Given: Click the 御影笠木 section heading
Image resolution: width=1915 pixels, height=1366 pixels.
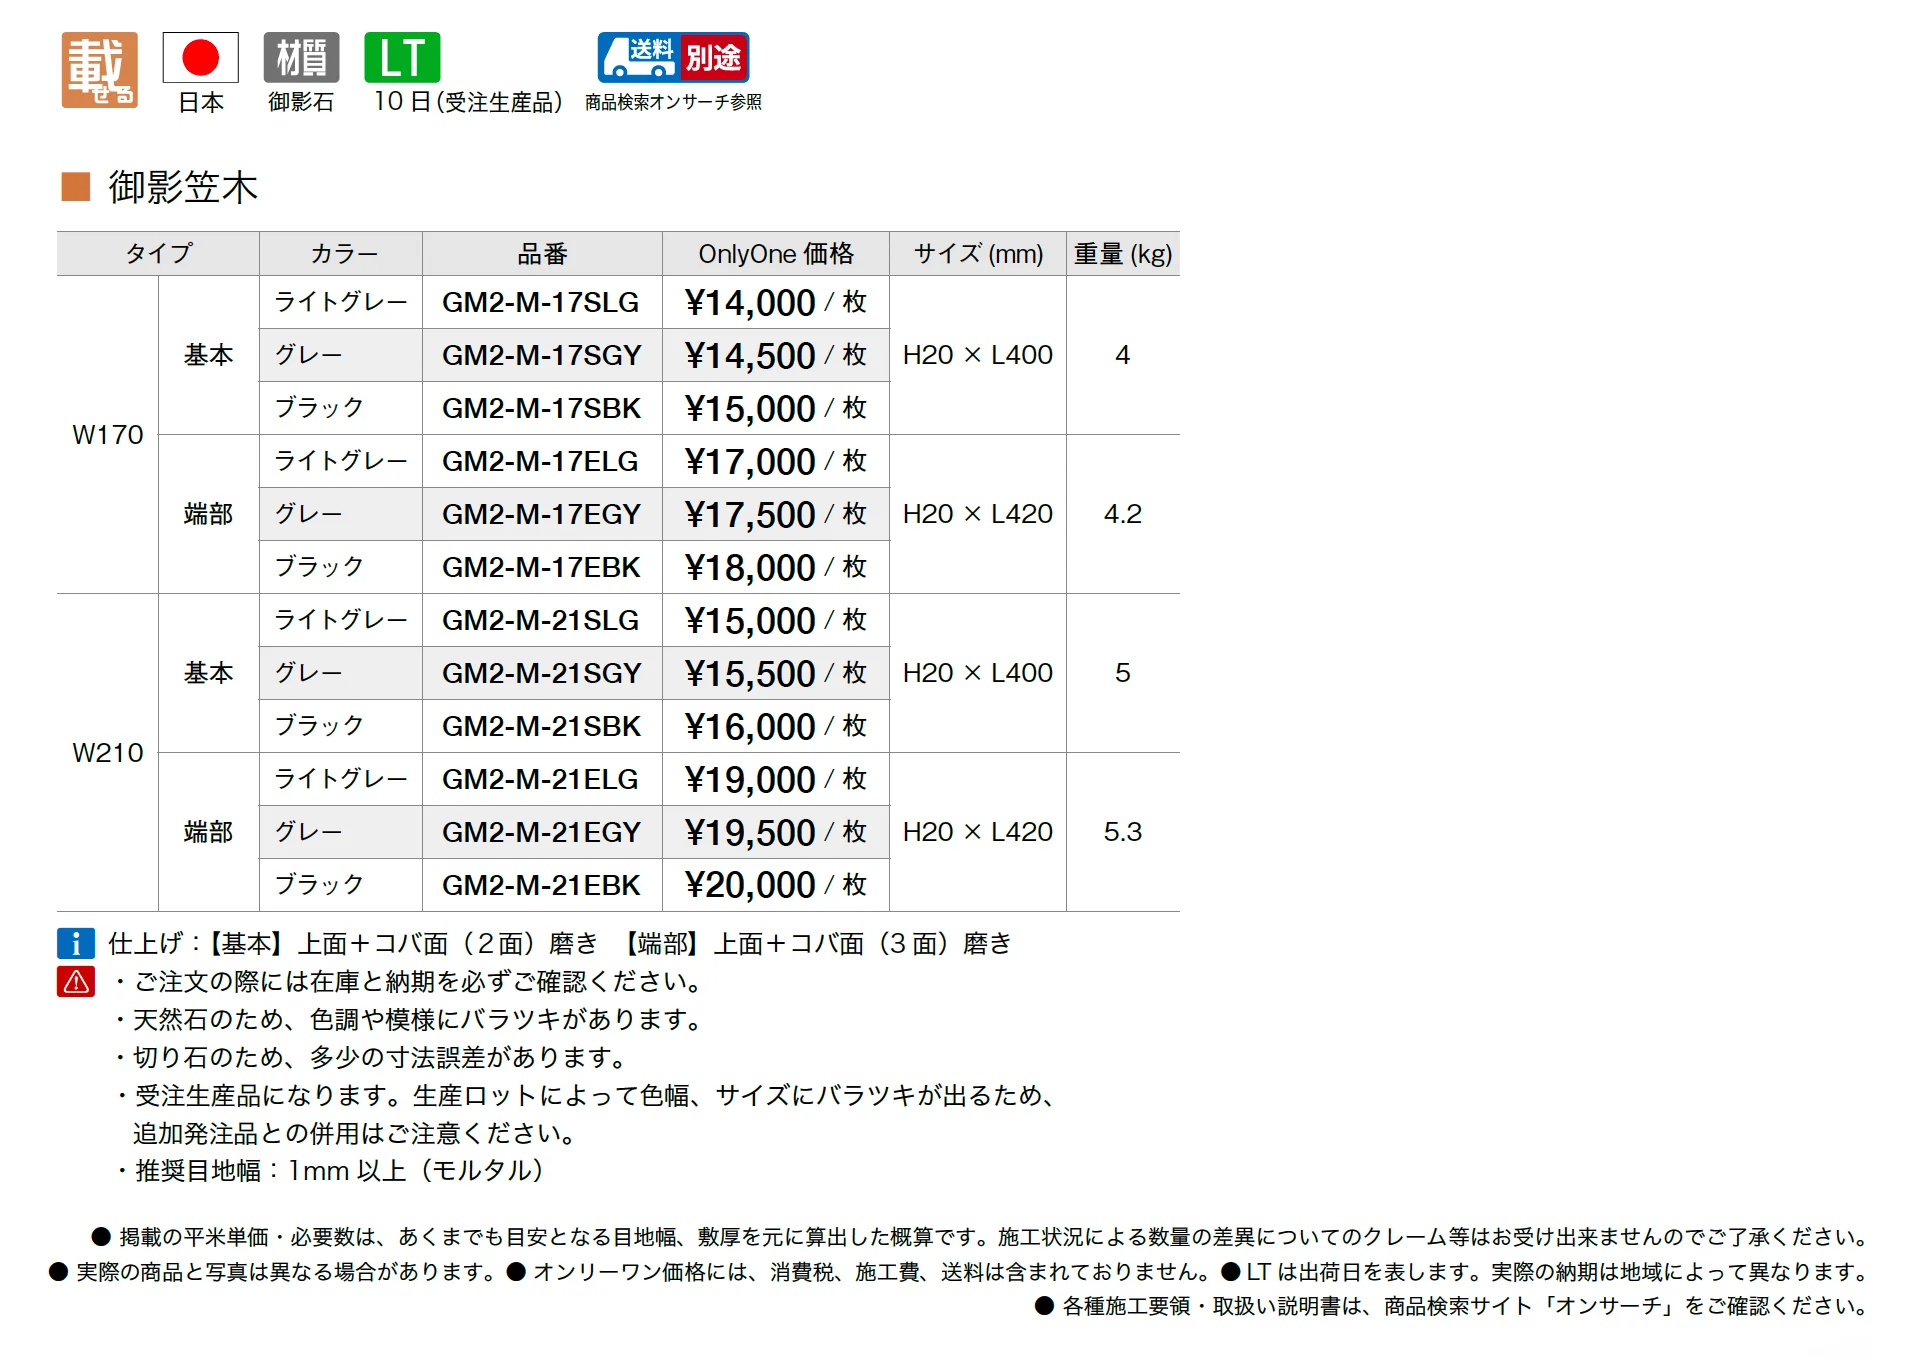Looking at the screenshot, I should [183, 187].
